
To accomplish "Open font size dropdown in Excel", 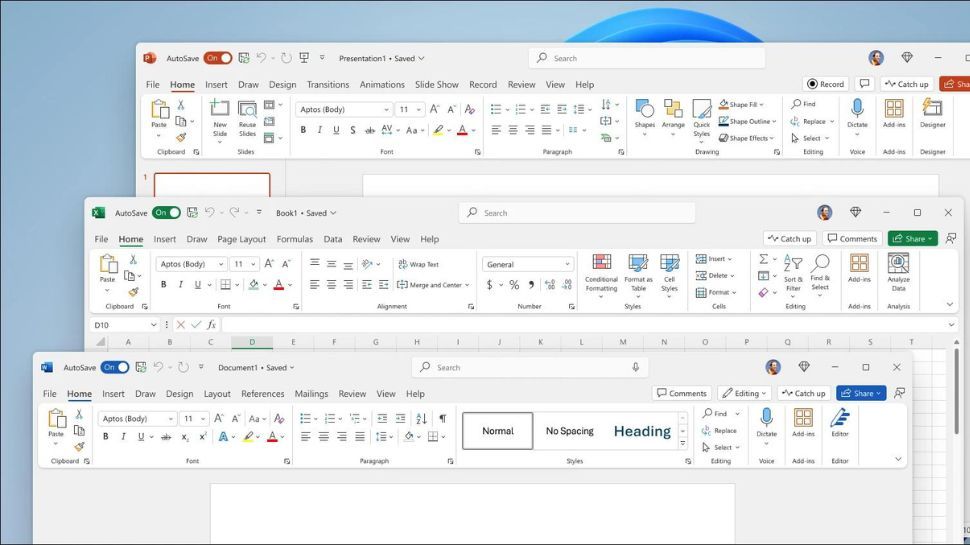I will coord(253,264).
